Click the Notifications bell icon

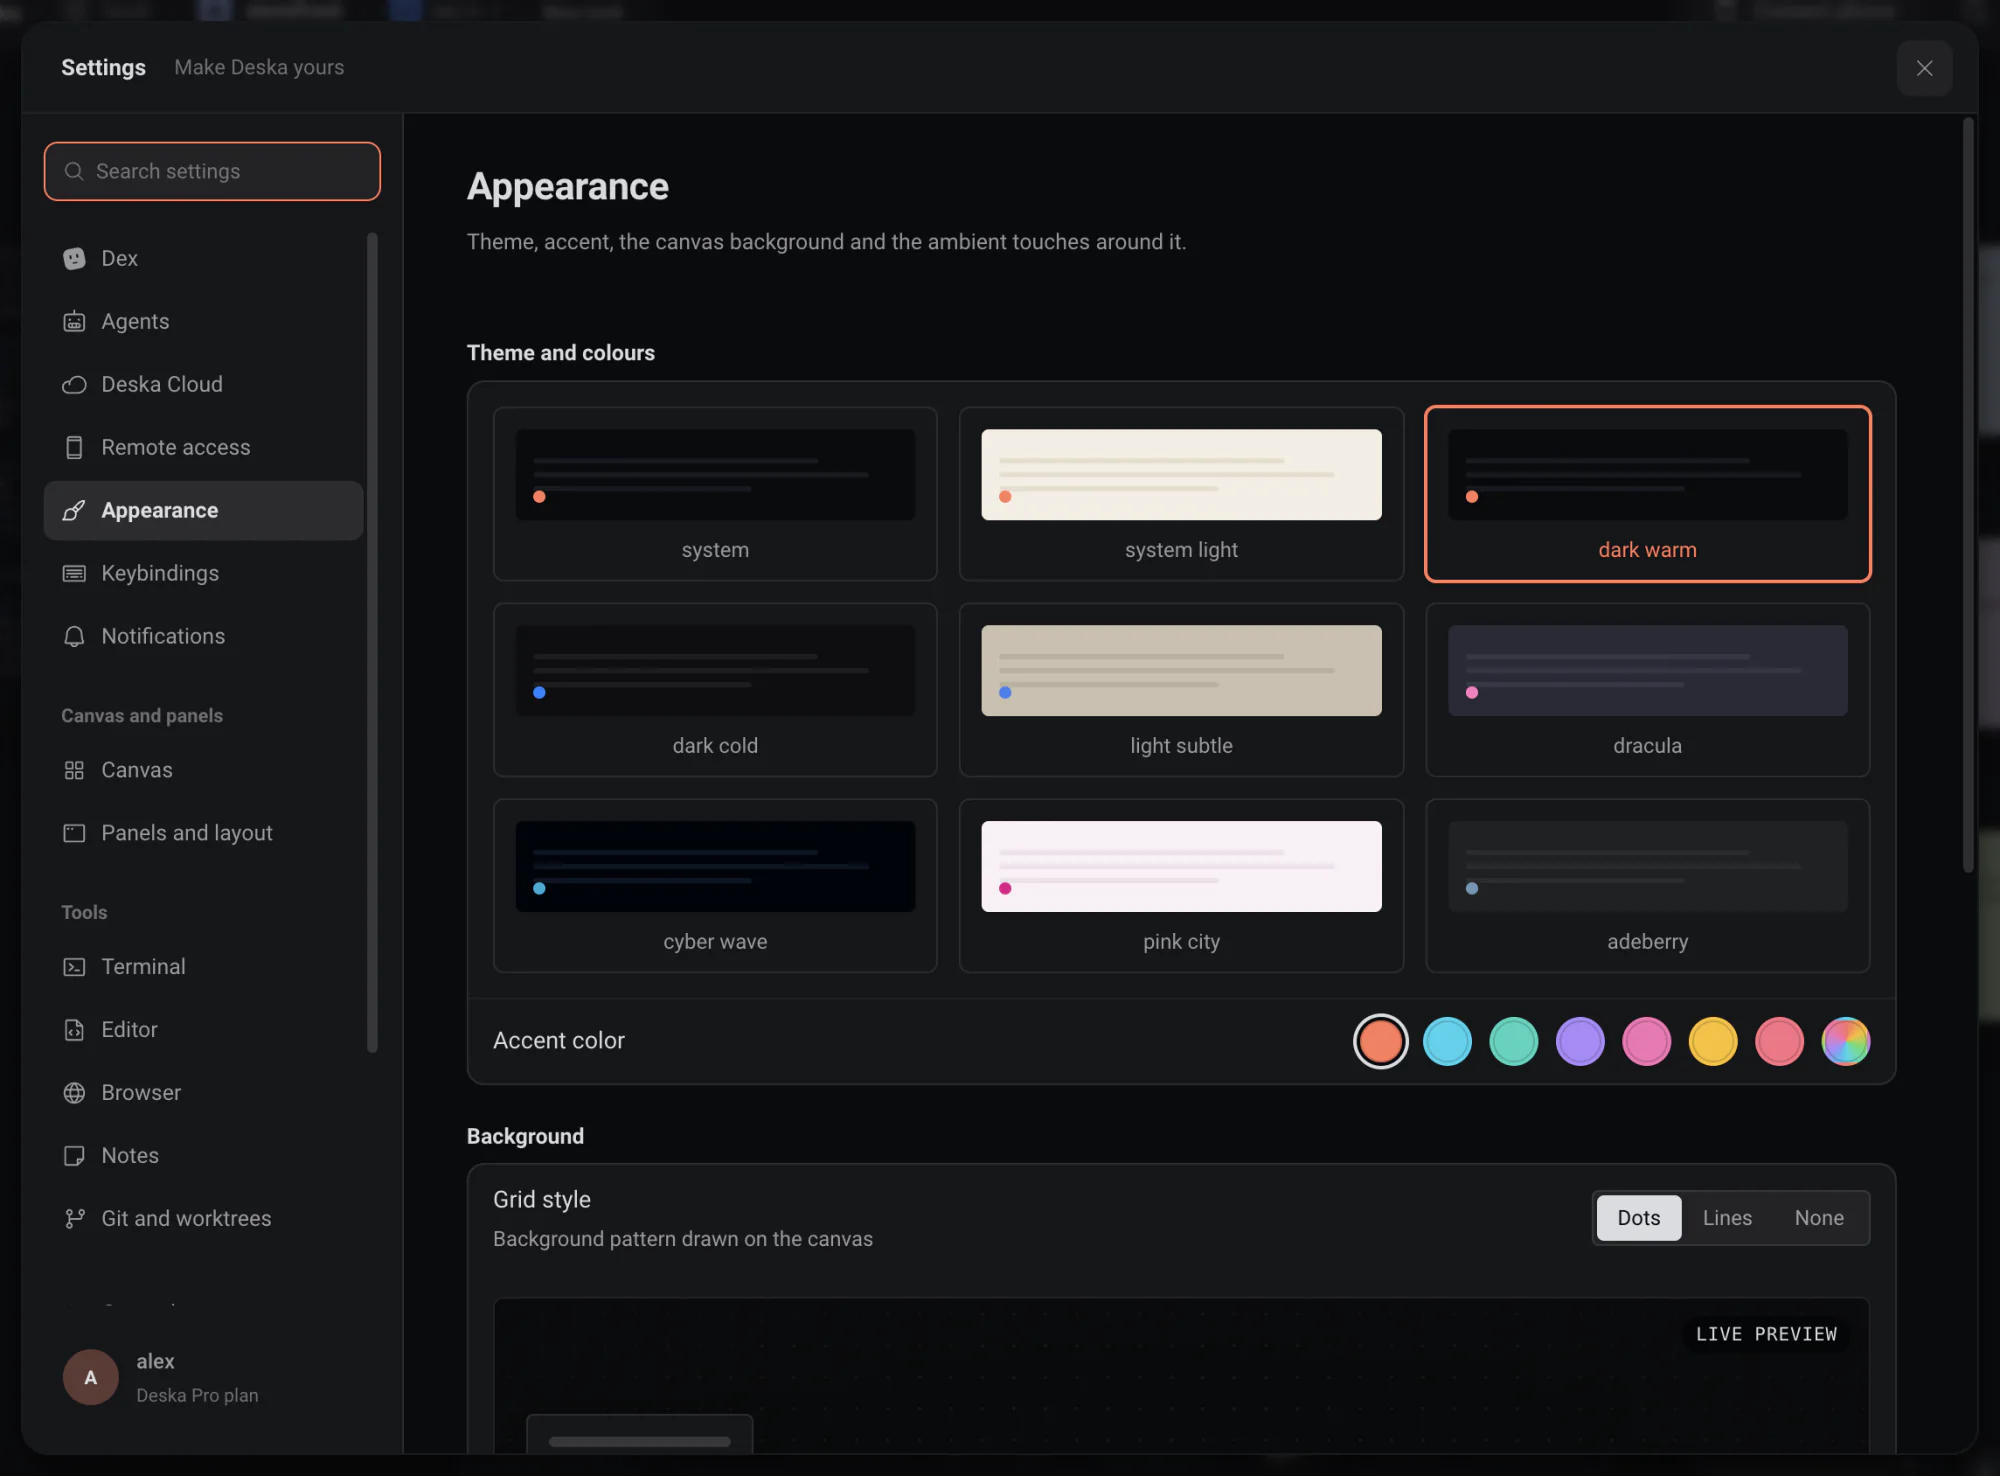[x=74, y=637]
